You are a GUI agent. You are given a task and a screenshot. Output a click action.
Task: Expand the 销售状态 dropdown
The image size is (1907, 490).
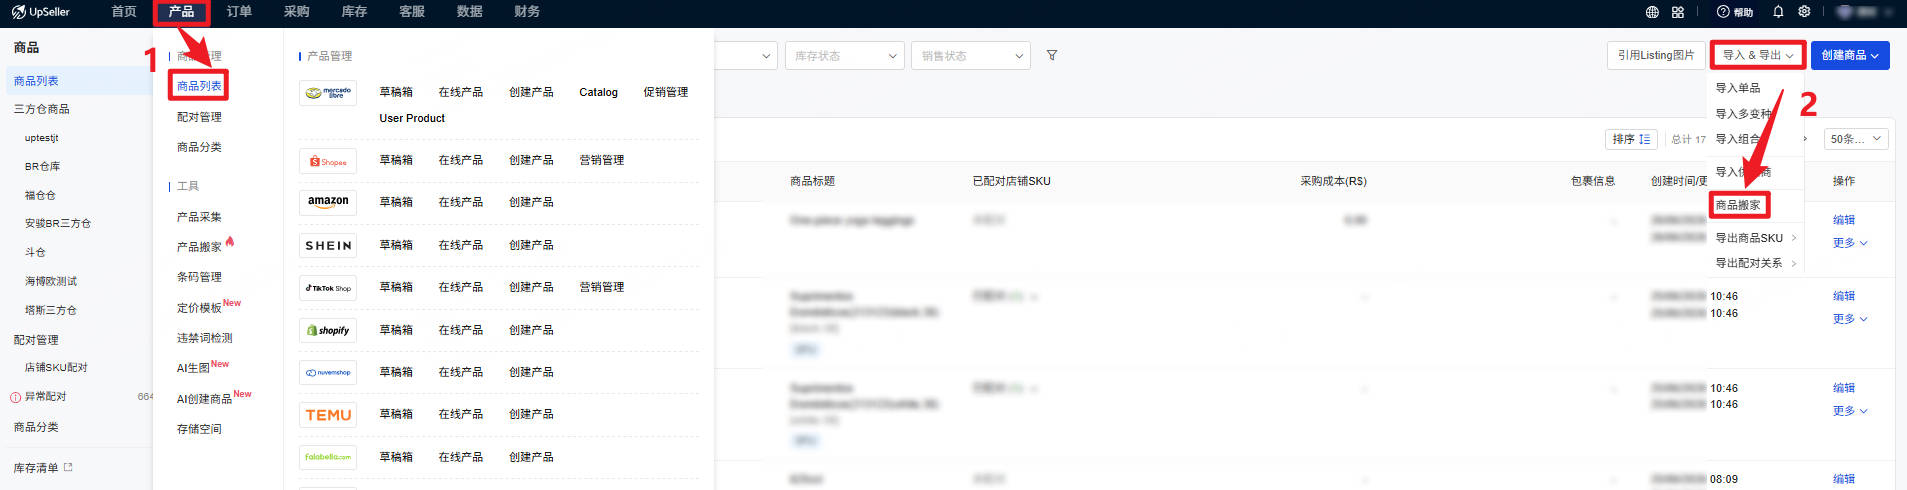tap(971, 55)
